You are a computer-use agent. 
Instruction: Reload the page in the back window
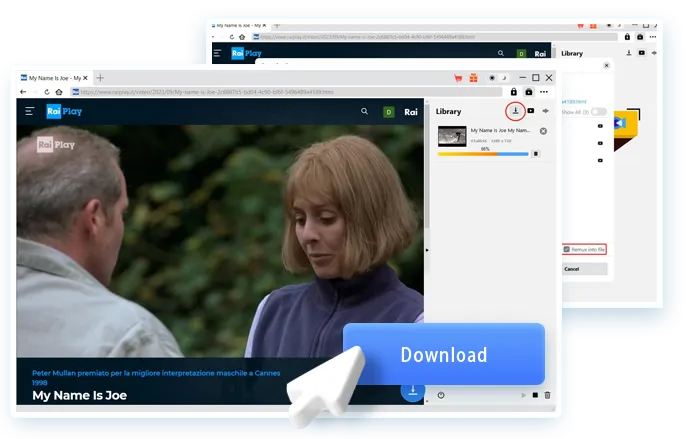pos(231,37)
